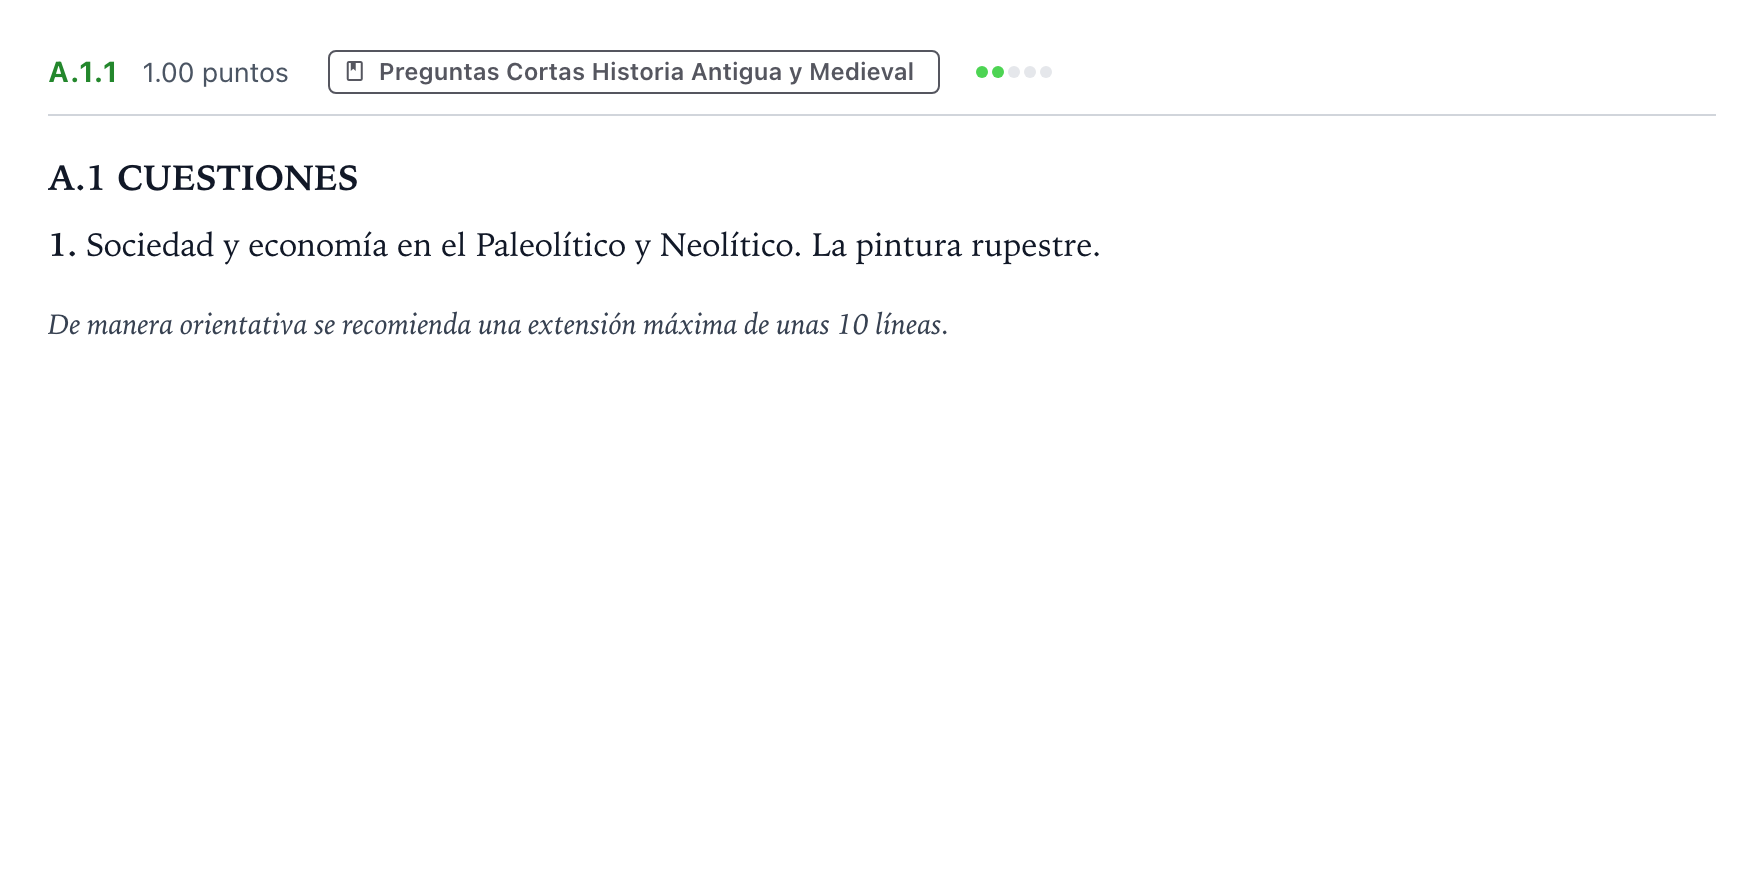Click the green A.1.1 question label
The image size is (1764, 896).
[83, 72]
